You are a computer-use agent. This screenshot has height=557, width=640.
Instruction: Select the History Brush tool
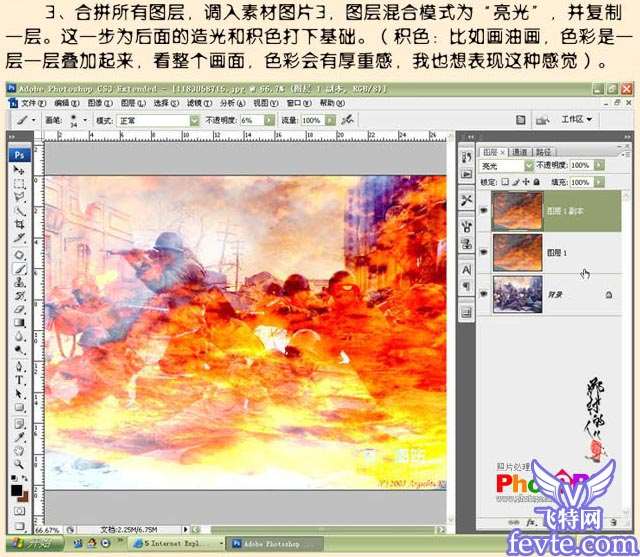19,296
